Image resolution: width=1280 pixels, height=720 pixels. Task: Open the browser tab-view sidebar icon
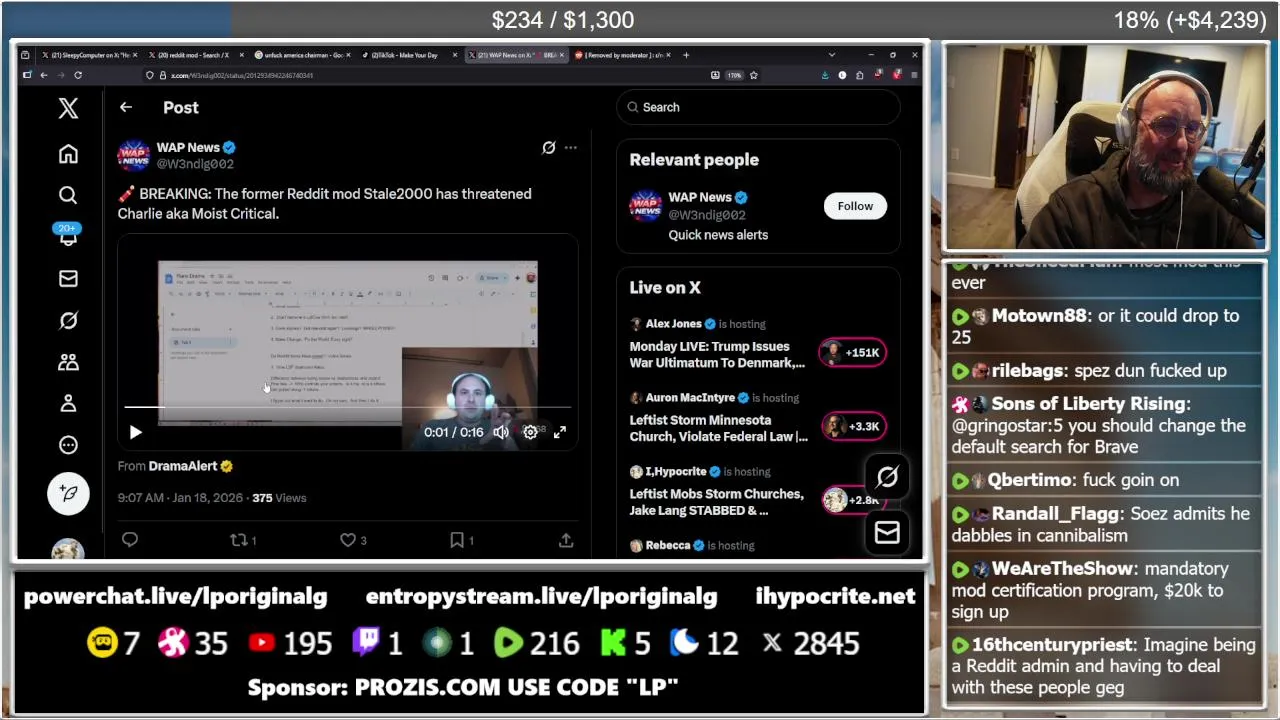(26, 75)
